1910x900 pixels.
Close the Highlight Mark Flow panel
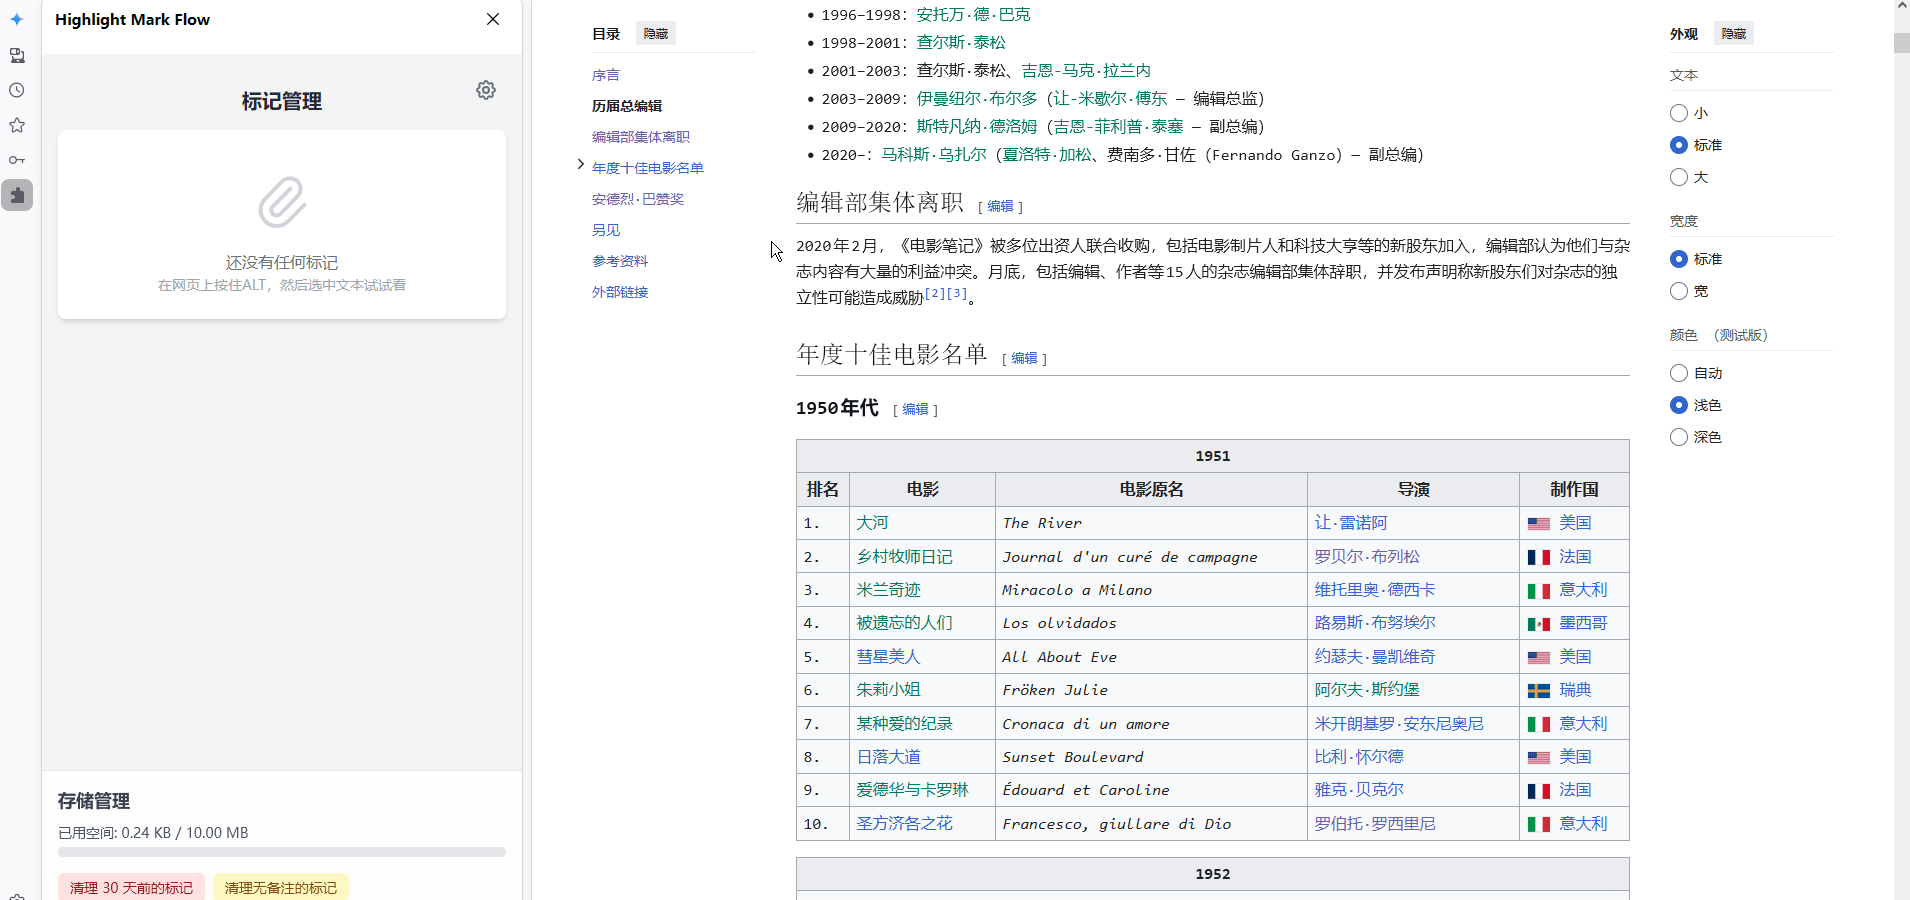tap(493, 19)
